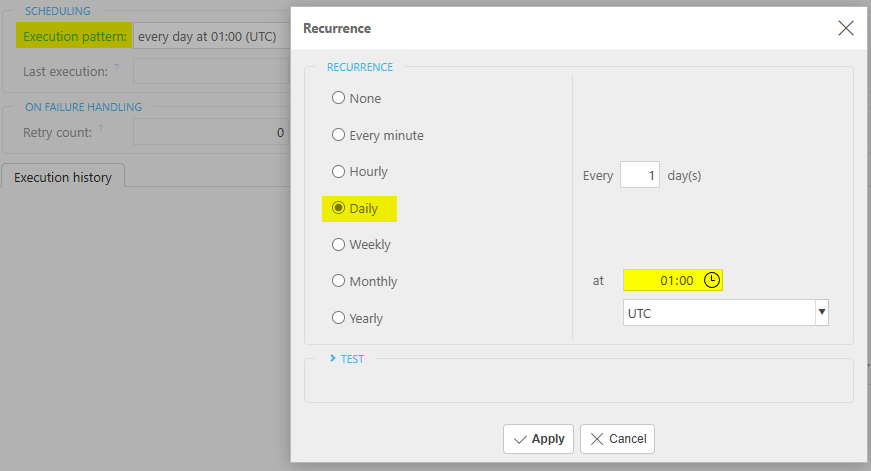Screen dimensions: 871x471
Task: Select the Daily radio button
Action: tap(338, 208)
